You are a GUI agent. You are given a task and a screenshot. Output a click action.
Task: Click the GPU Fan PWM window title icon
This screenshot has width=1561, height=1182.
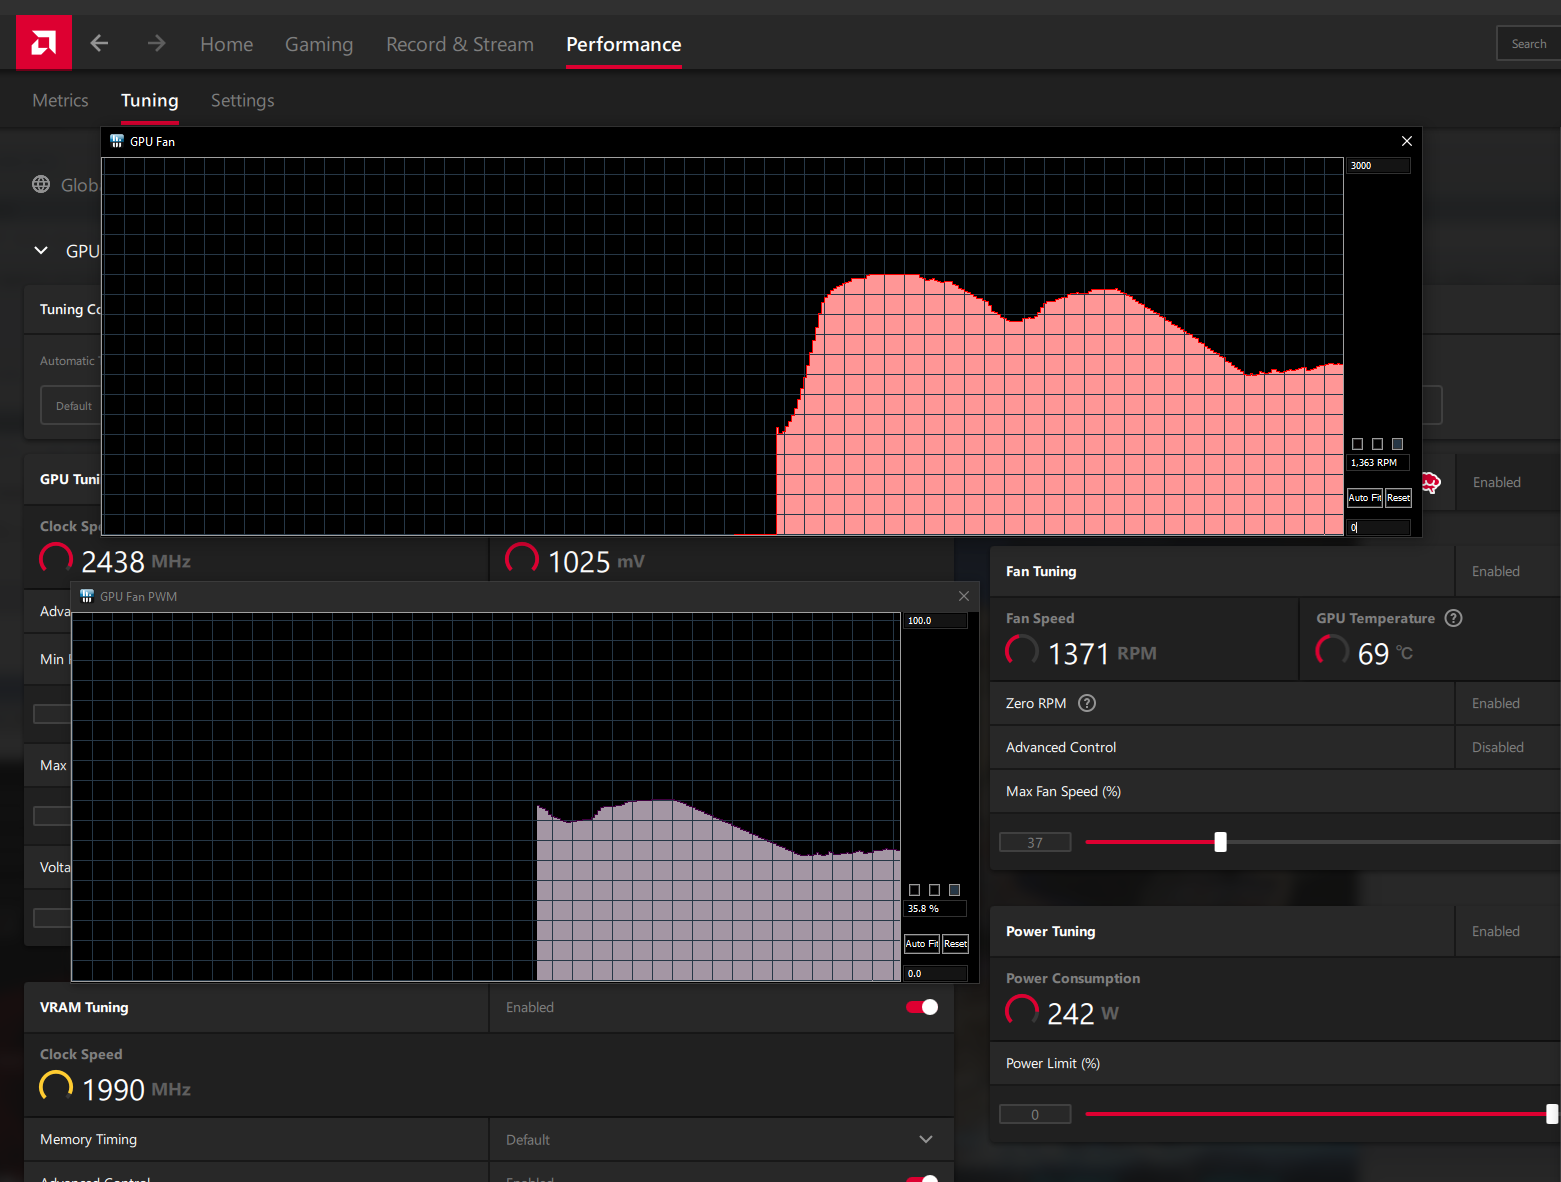point(87,596)
